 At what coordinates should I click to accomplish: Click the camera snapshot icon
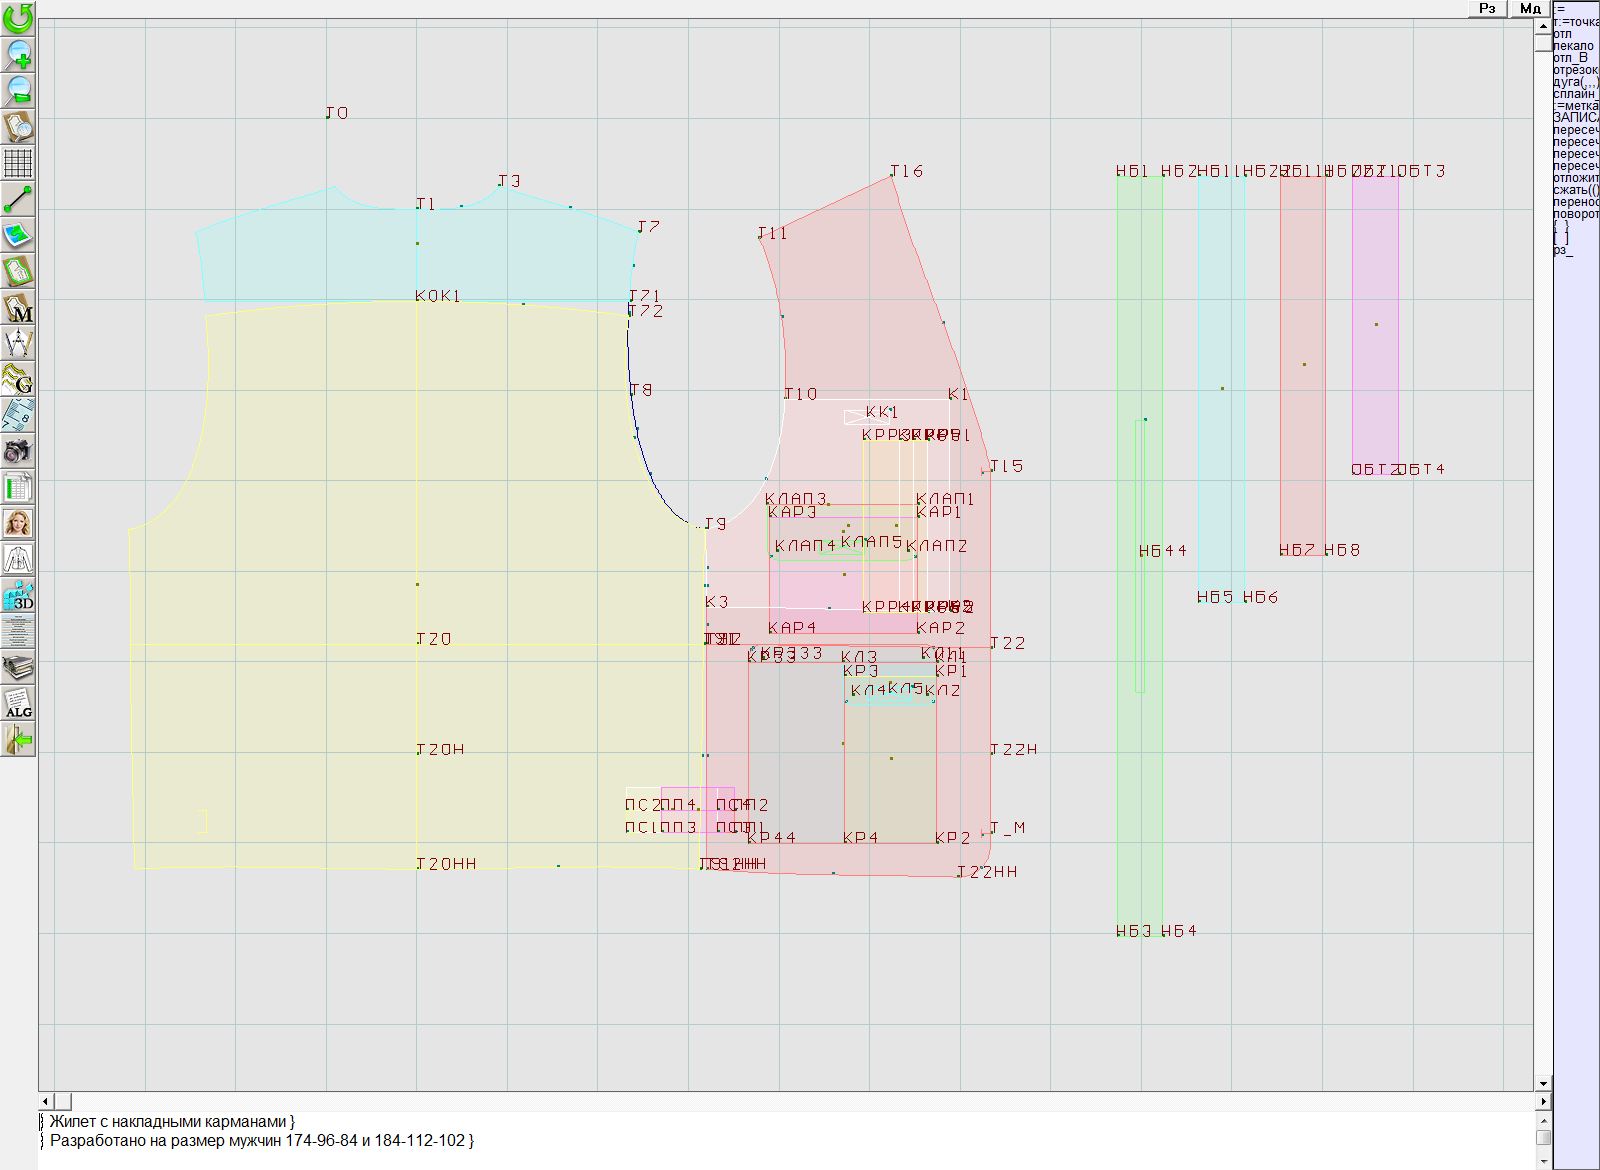[x=18, y=451]
